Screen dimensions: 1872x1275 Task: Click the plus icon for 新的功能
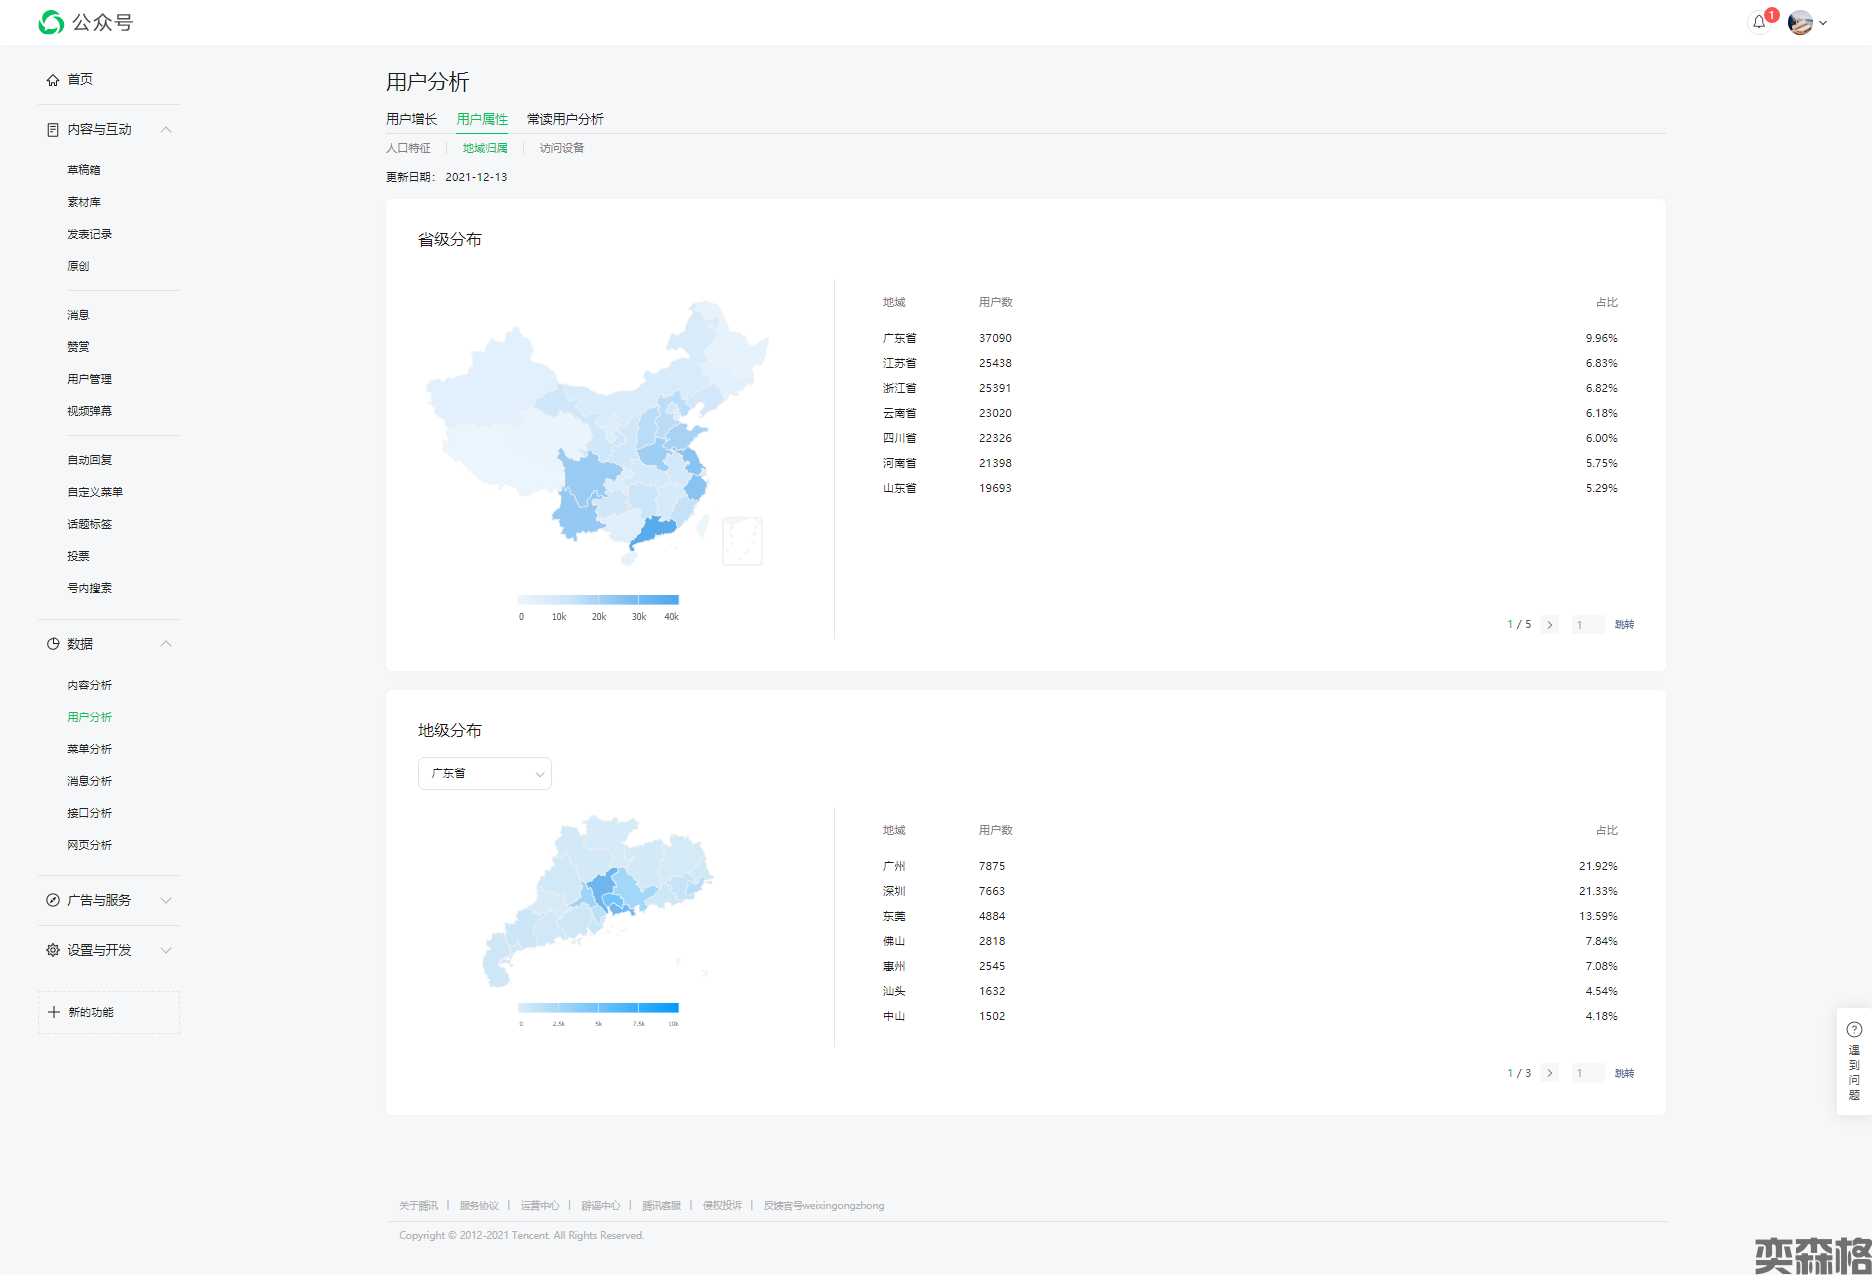(x=54, y=1012)
